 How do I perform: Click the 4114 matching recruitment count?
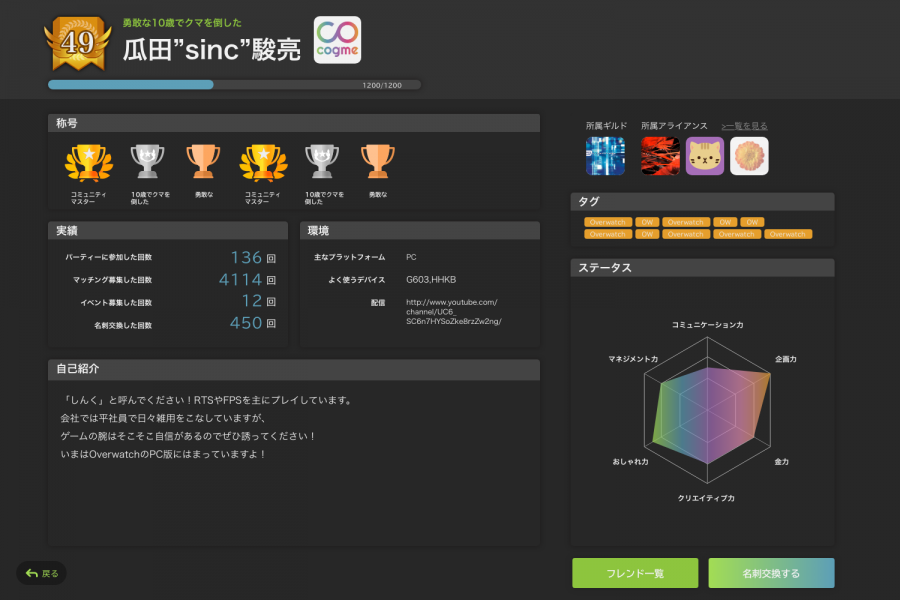(x=240, y=280)
